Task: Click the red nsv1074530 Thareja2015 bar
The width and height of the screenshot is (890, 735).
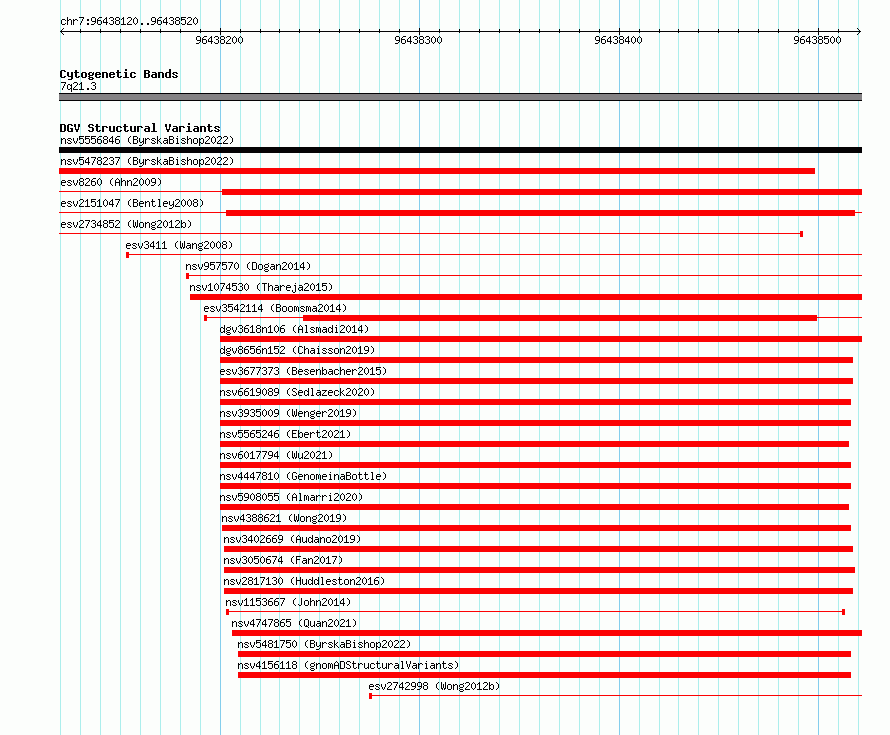Action: [x=526, y=297]
